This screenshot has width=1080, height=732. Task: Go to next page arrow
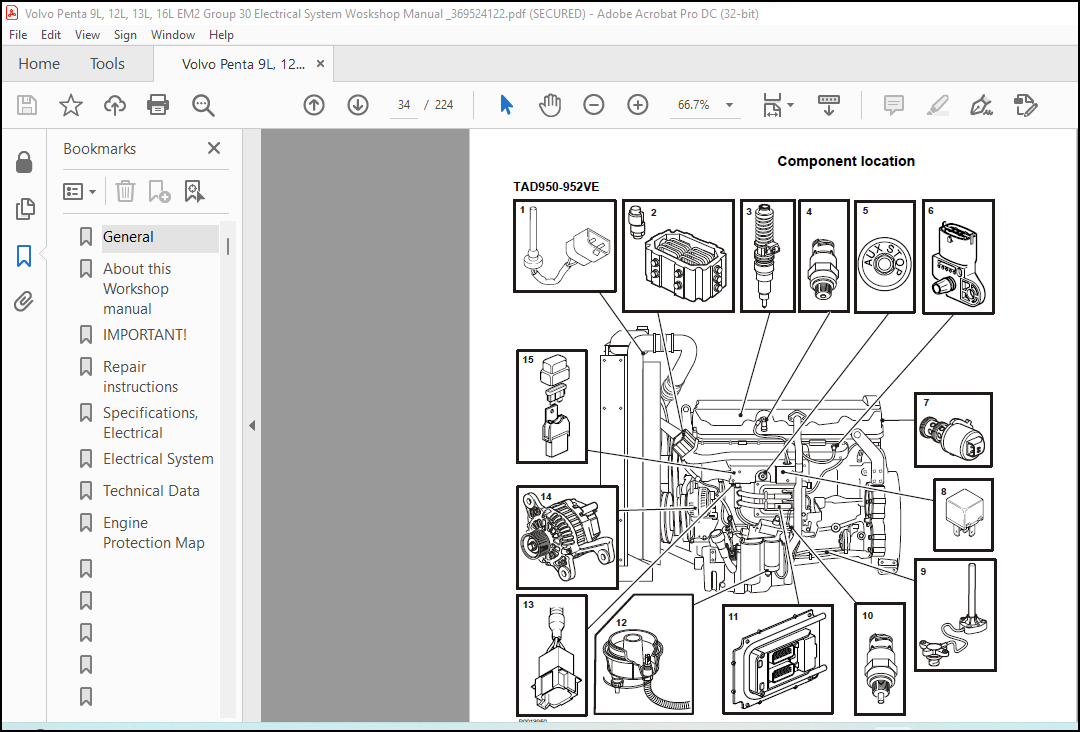[x=358, y=105]
